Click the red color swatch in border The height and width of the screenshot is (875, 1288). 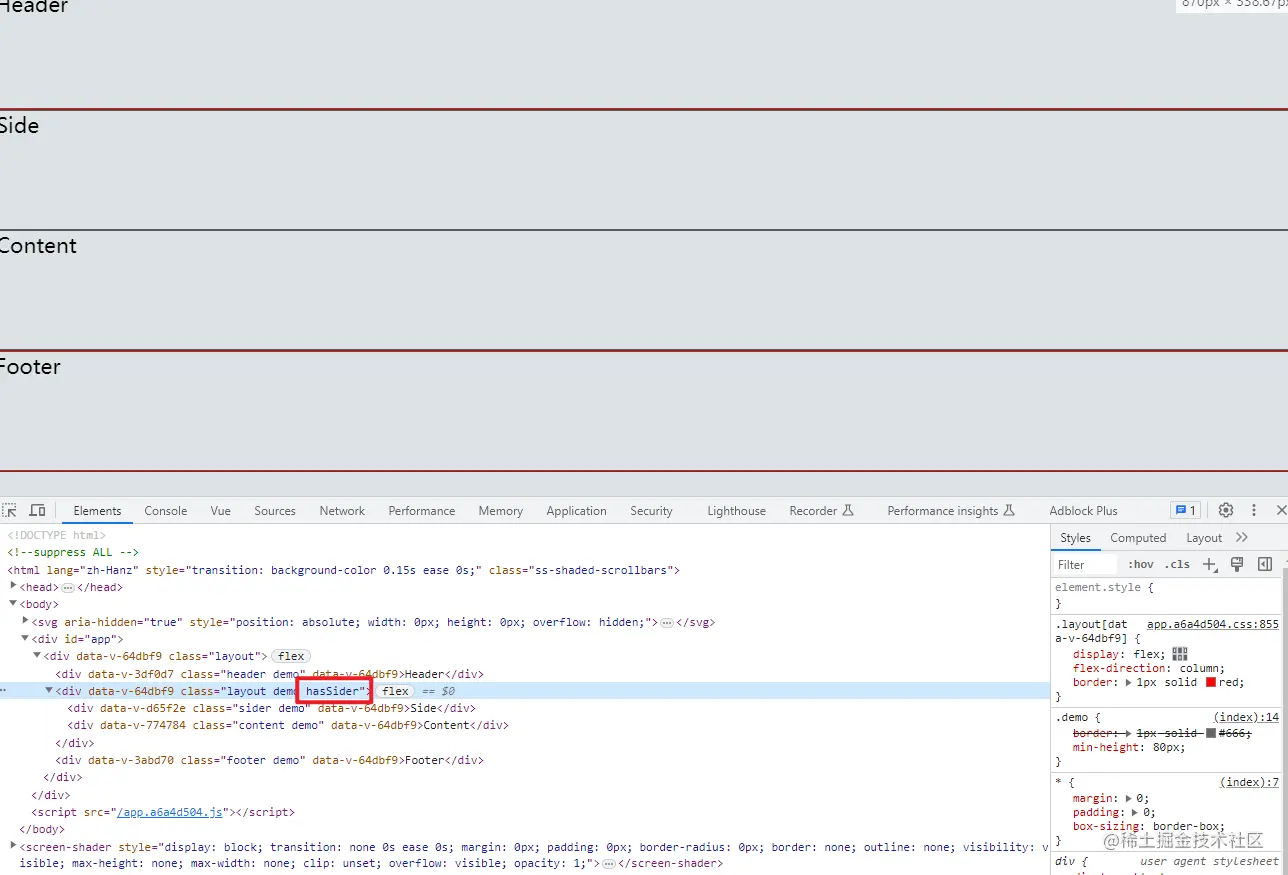(1211, 682)
